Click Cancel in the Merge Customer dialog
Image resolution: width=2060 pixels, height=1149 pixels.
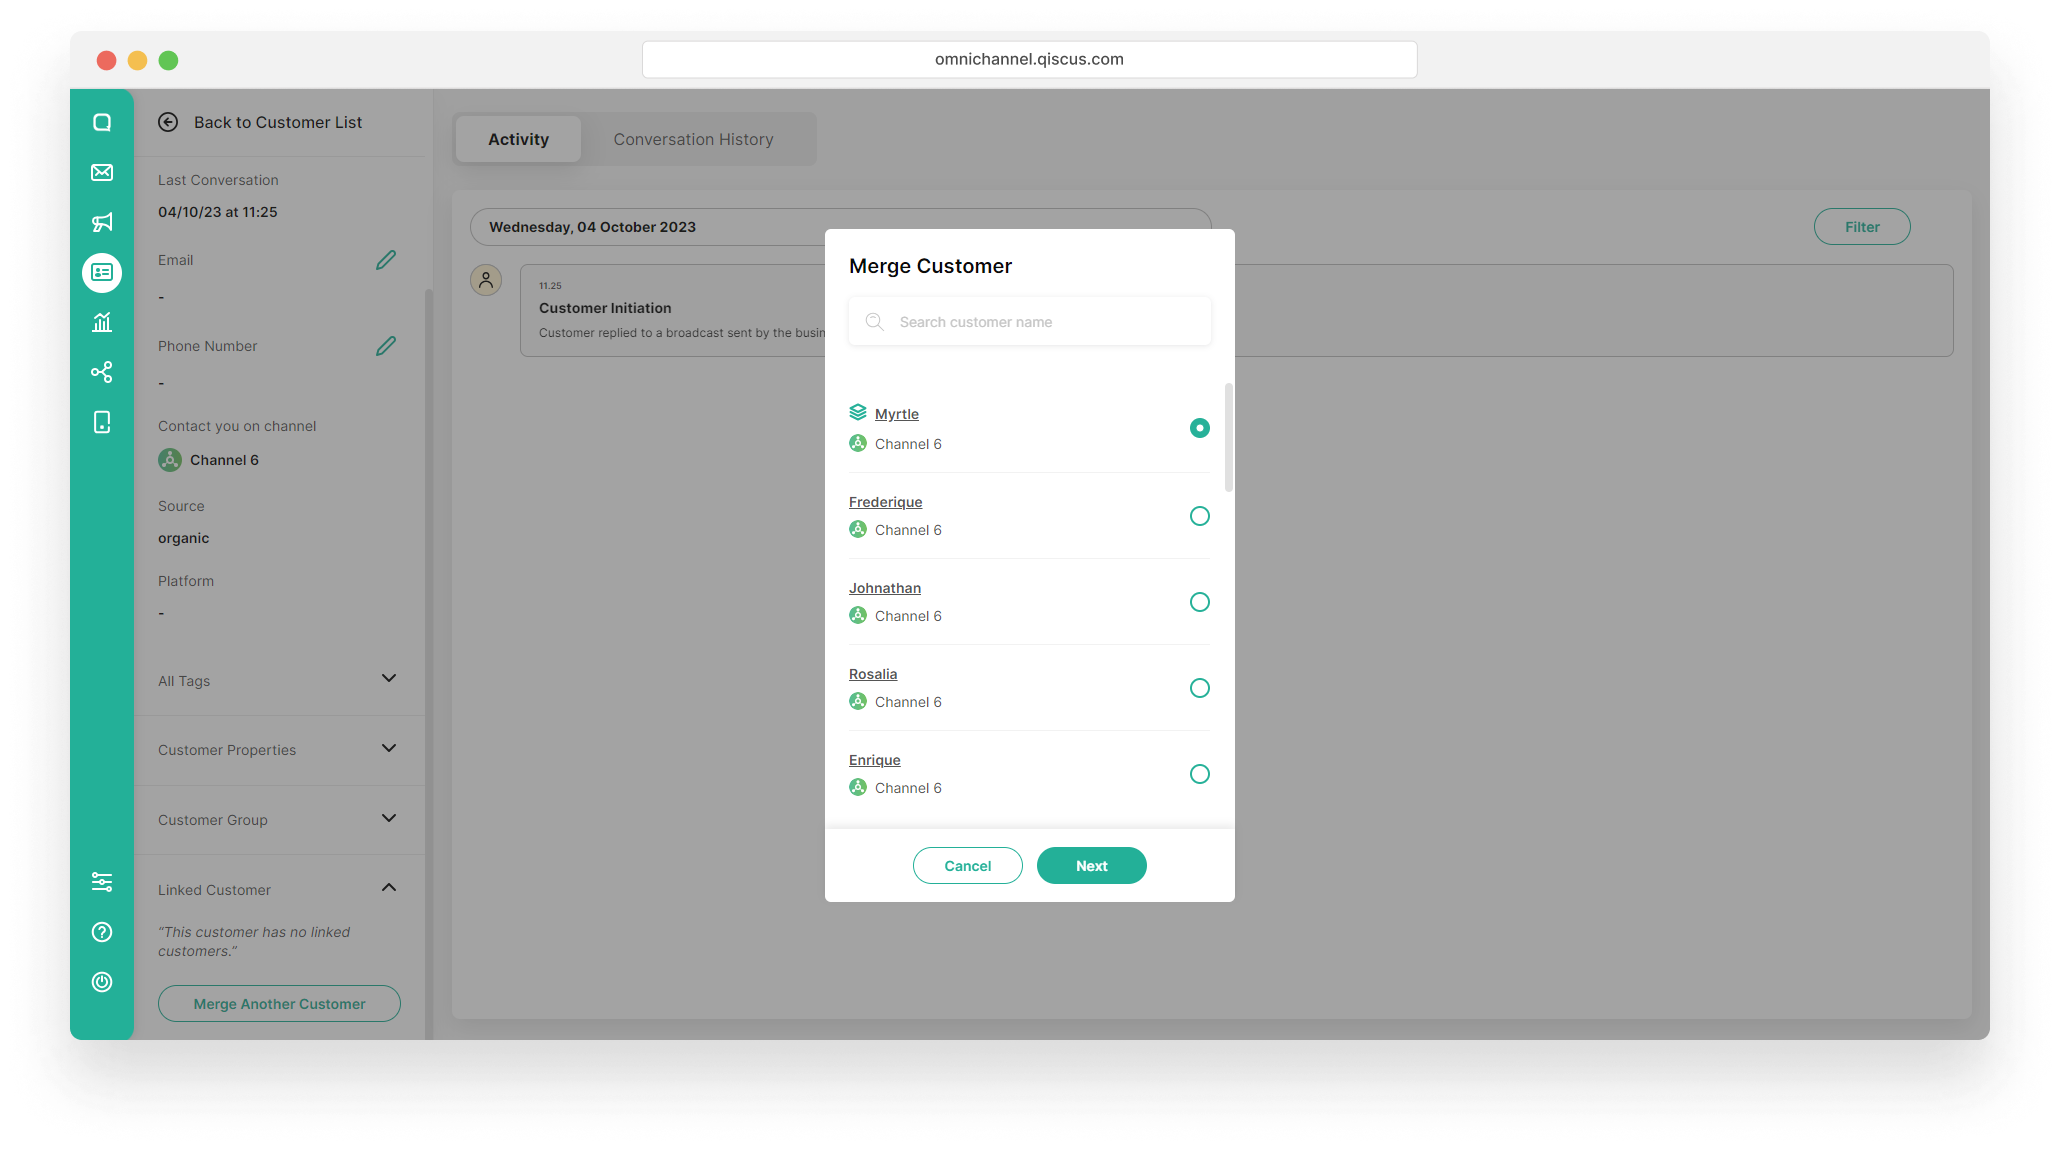coord(967,866)
